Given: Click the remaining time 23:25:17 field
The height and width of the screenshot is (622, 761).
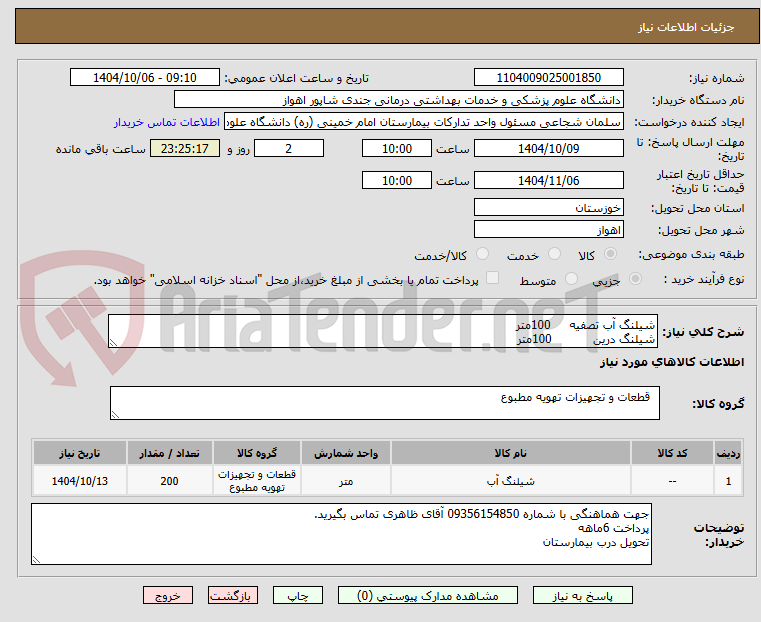Looking at the screenshot, I should coord(185,148).
